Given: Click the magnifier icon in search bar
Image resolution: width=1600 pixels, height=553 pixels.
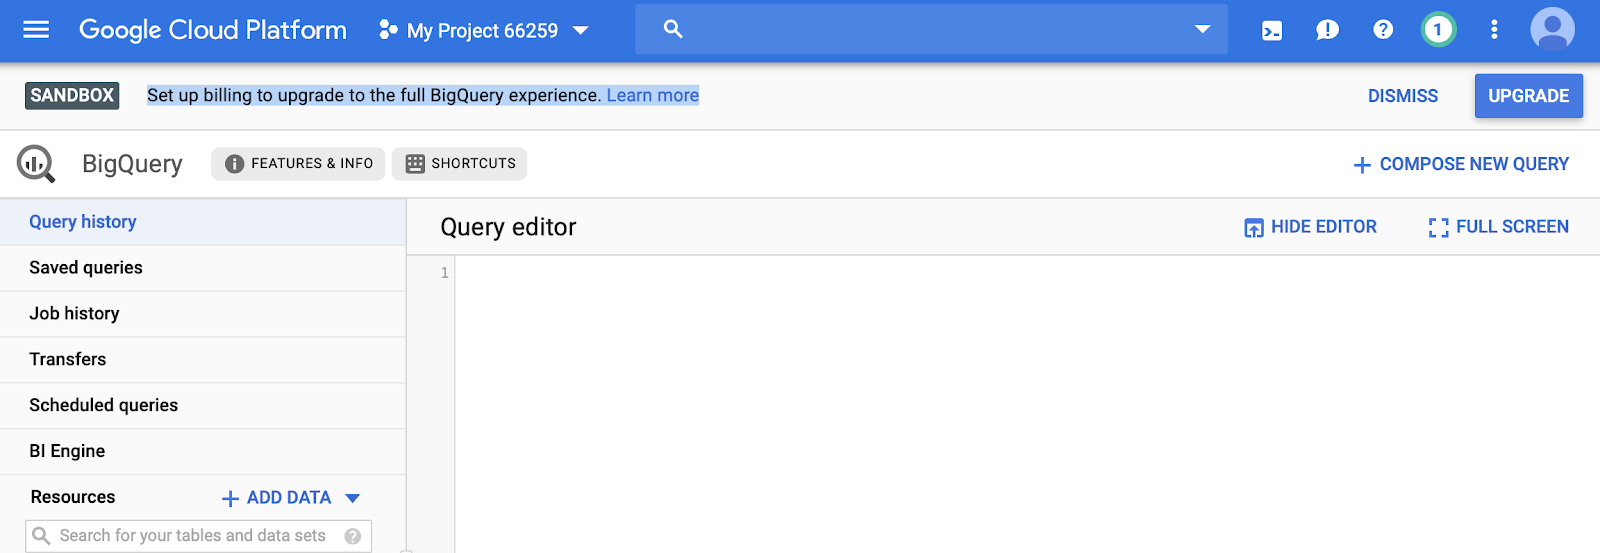Looking at the screenshot, I should [x=673, y=29].
